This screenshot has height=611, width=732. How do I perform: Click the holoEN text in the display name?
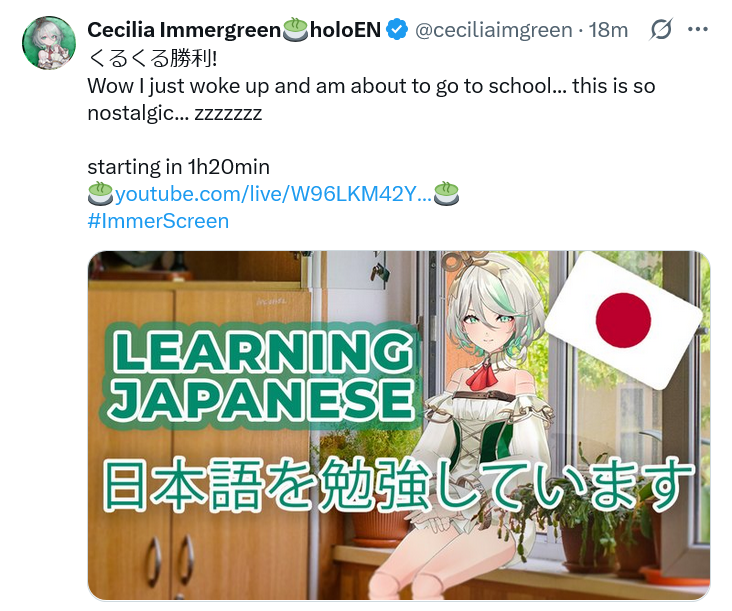tap(345, 30)
